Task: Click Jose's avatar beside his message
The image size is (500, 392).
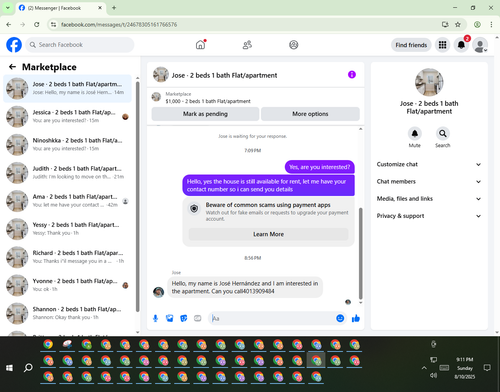Action: [x=158, y=292]
